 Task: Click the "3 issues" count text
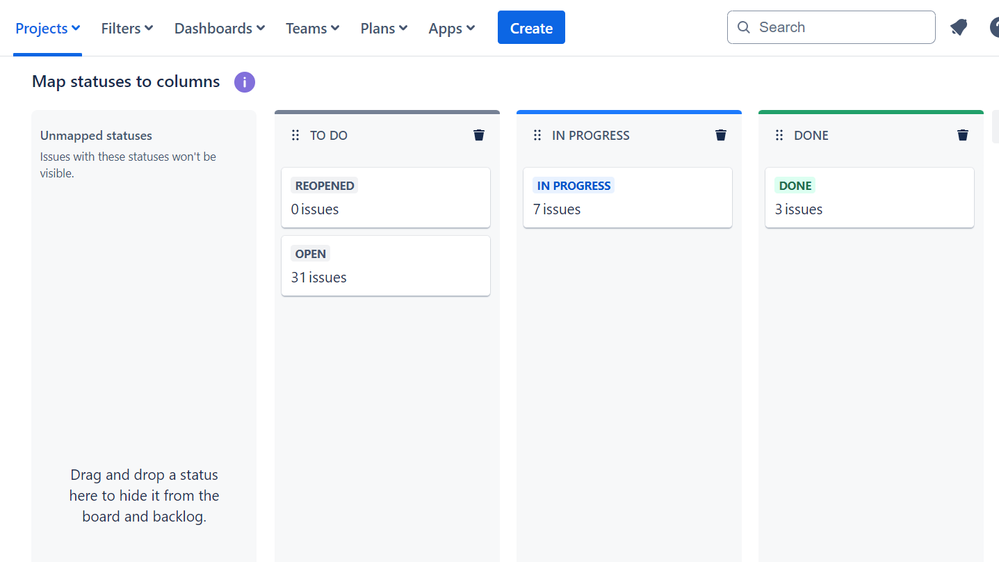tap(798, 209)
